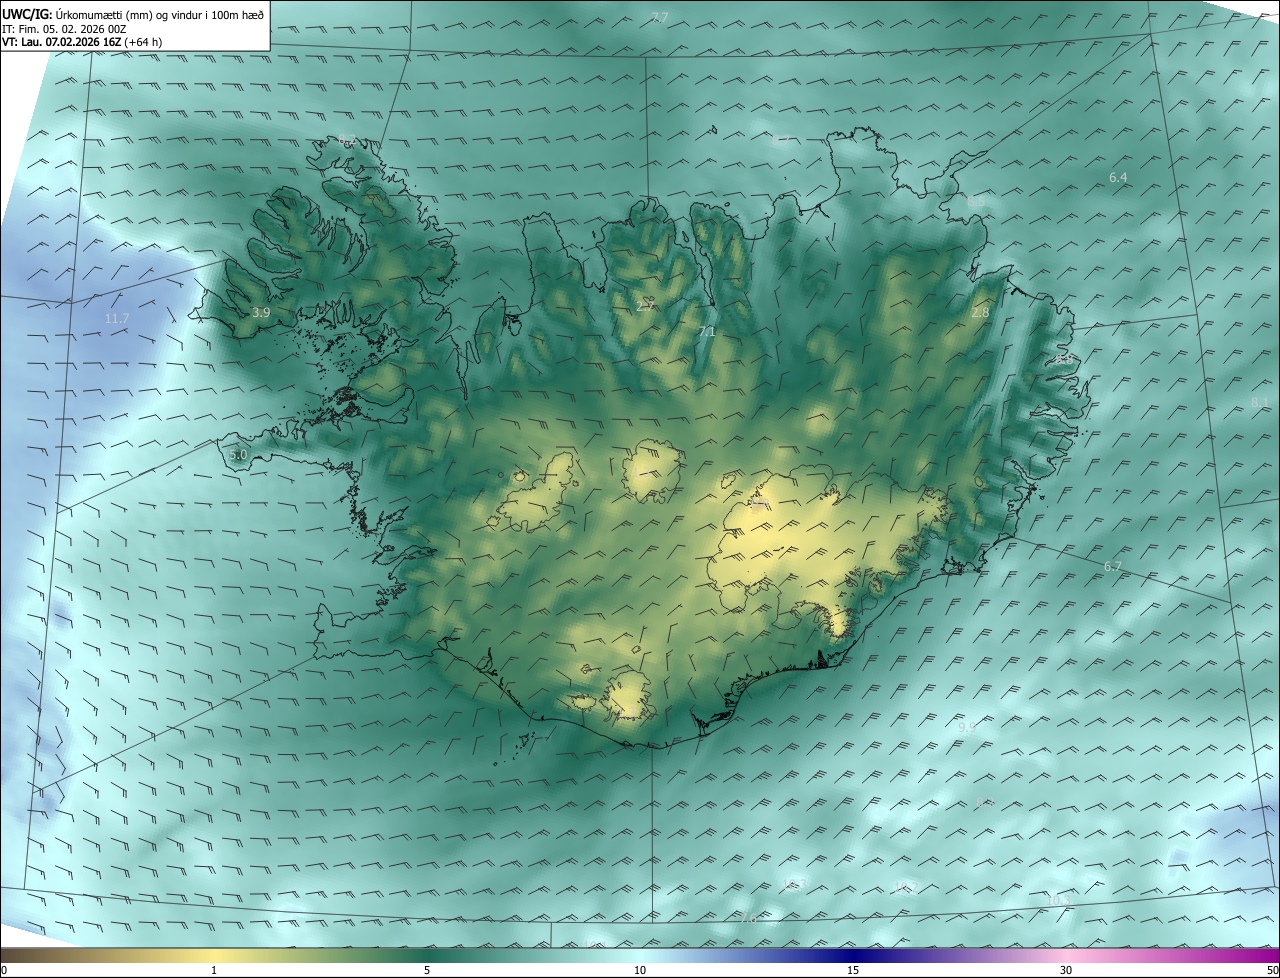This screenshot has width=1280, height=978.
Task: Click the 7.6 value near the bottom border
Action: point(749,918)
